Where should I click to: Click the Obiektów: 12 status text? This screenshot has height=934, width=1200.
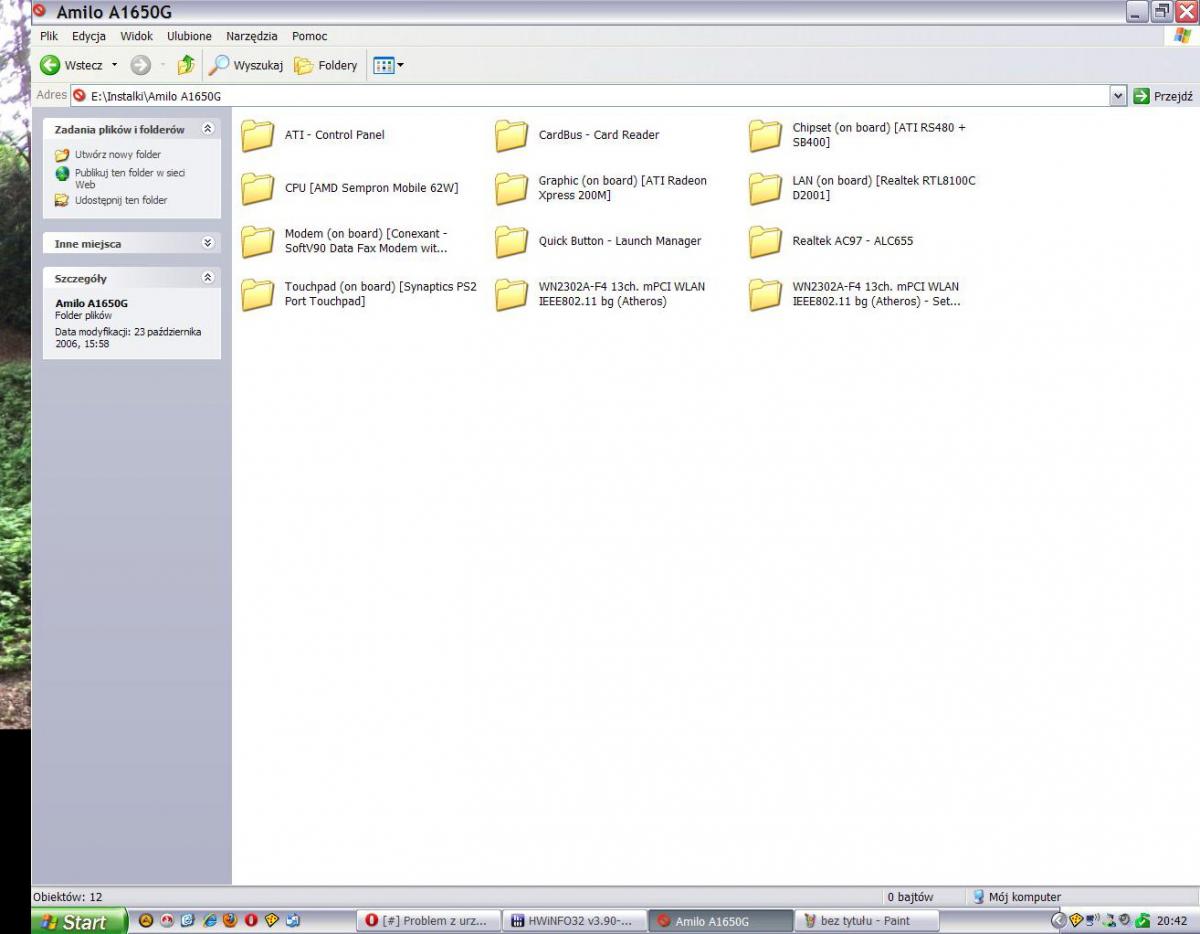(68, 897)
